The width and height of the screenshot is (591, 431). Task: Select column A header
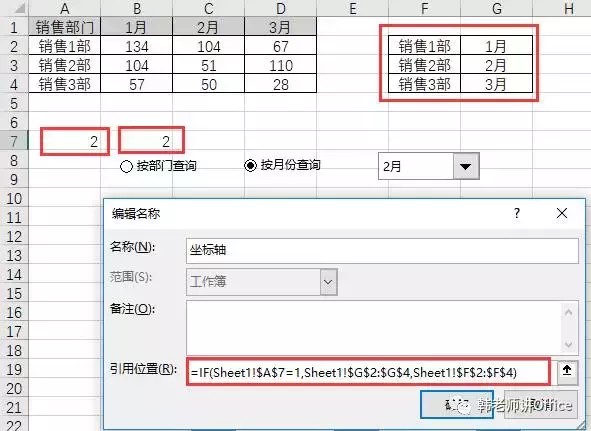pos(64,8)
